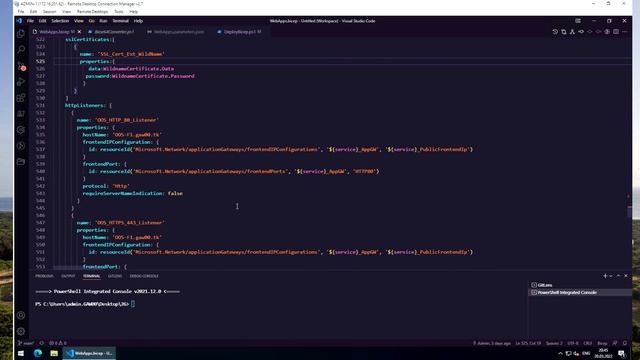Open Remote Desktop Connection Manager File menu
The image size is (640, 360).
[21, 12]
